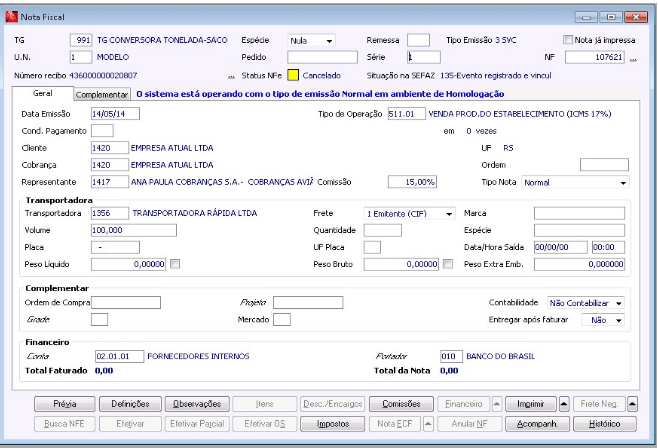Click the Série input field
Image resolution: width=658 pixels, height=448 pixels.
point(424,57)
